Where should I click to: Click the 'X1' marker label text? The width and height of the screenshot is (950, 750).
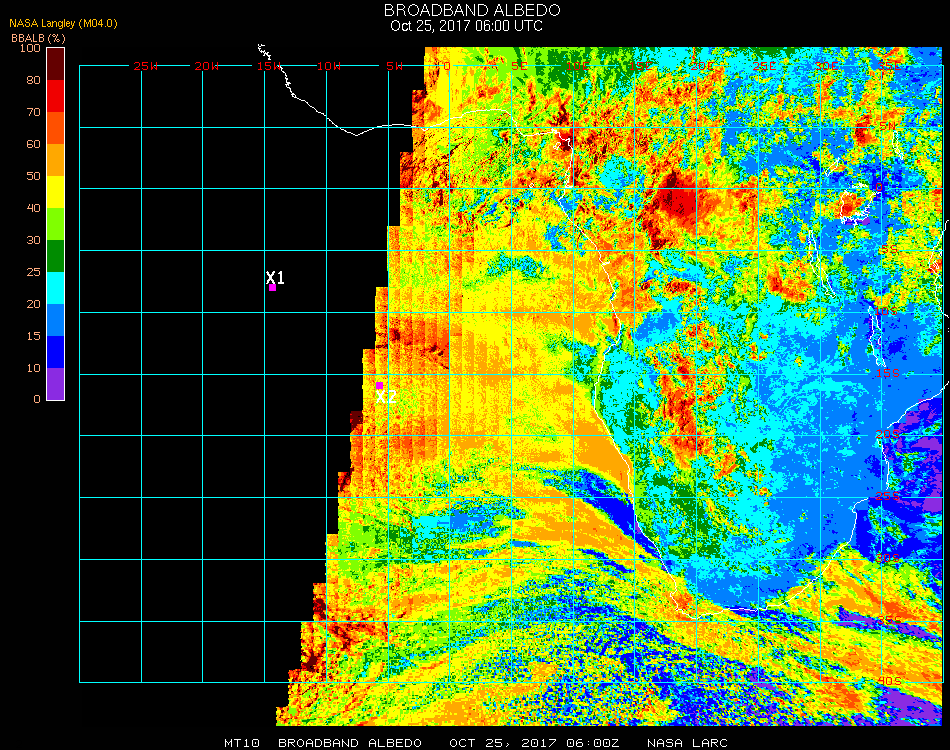275,277
